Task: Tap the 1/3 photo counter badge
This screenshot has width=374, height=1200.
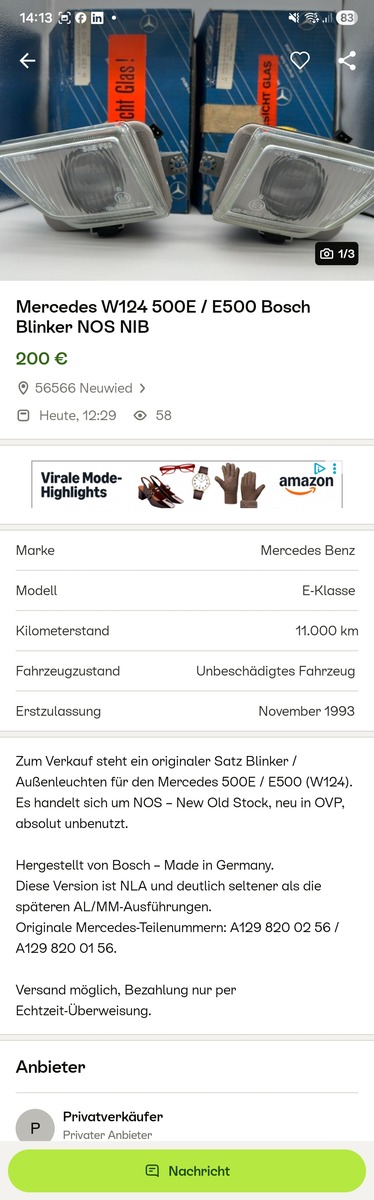Action: point(337,254)
